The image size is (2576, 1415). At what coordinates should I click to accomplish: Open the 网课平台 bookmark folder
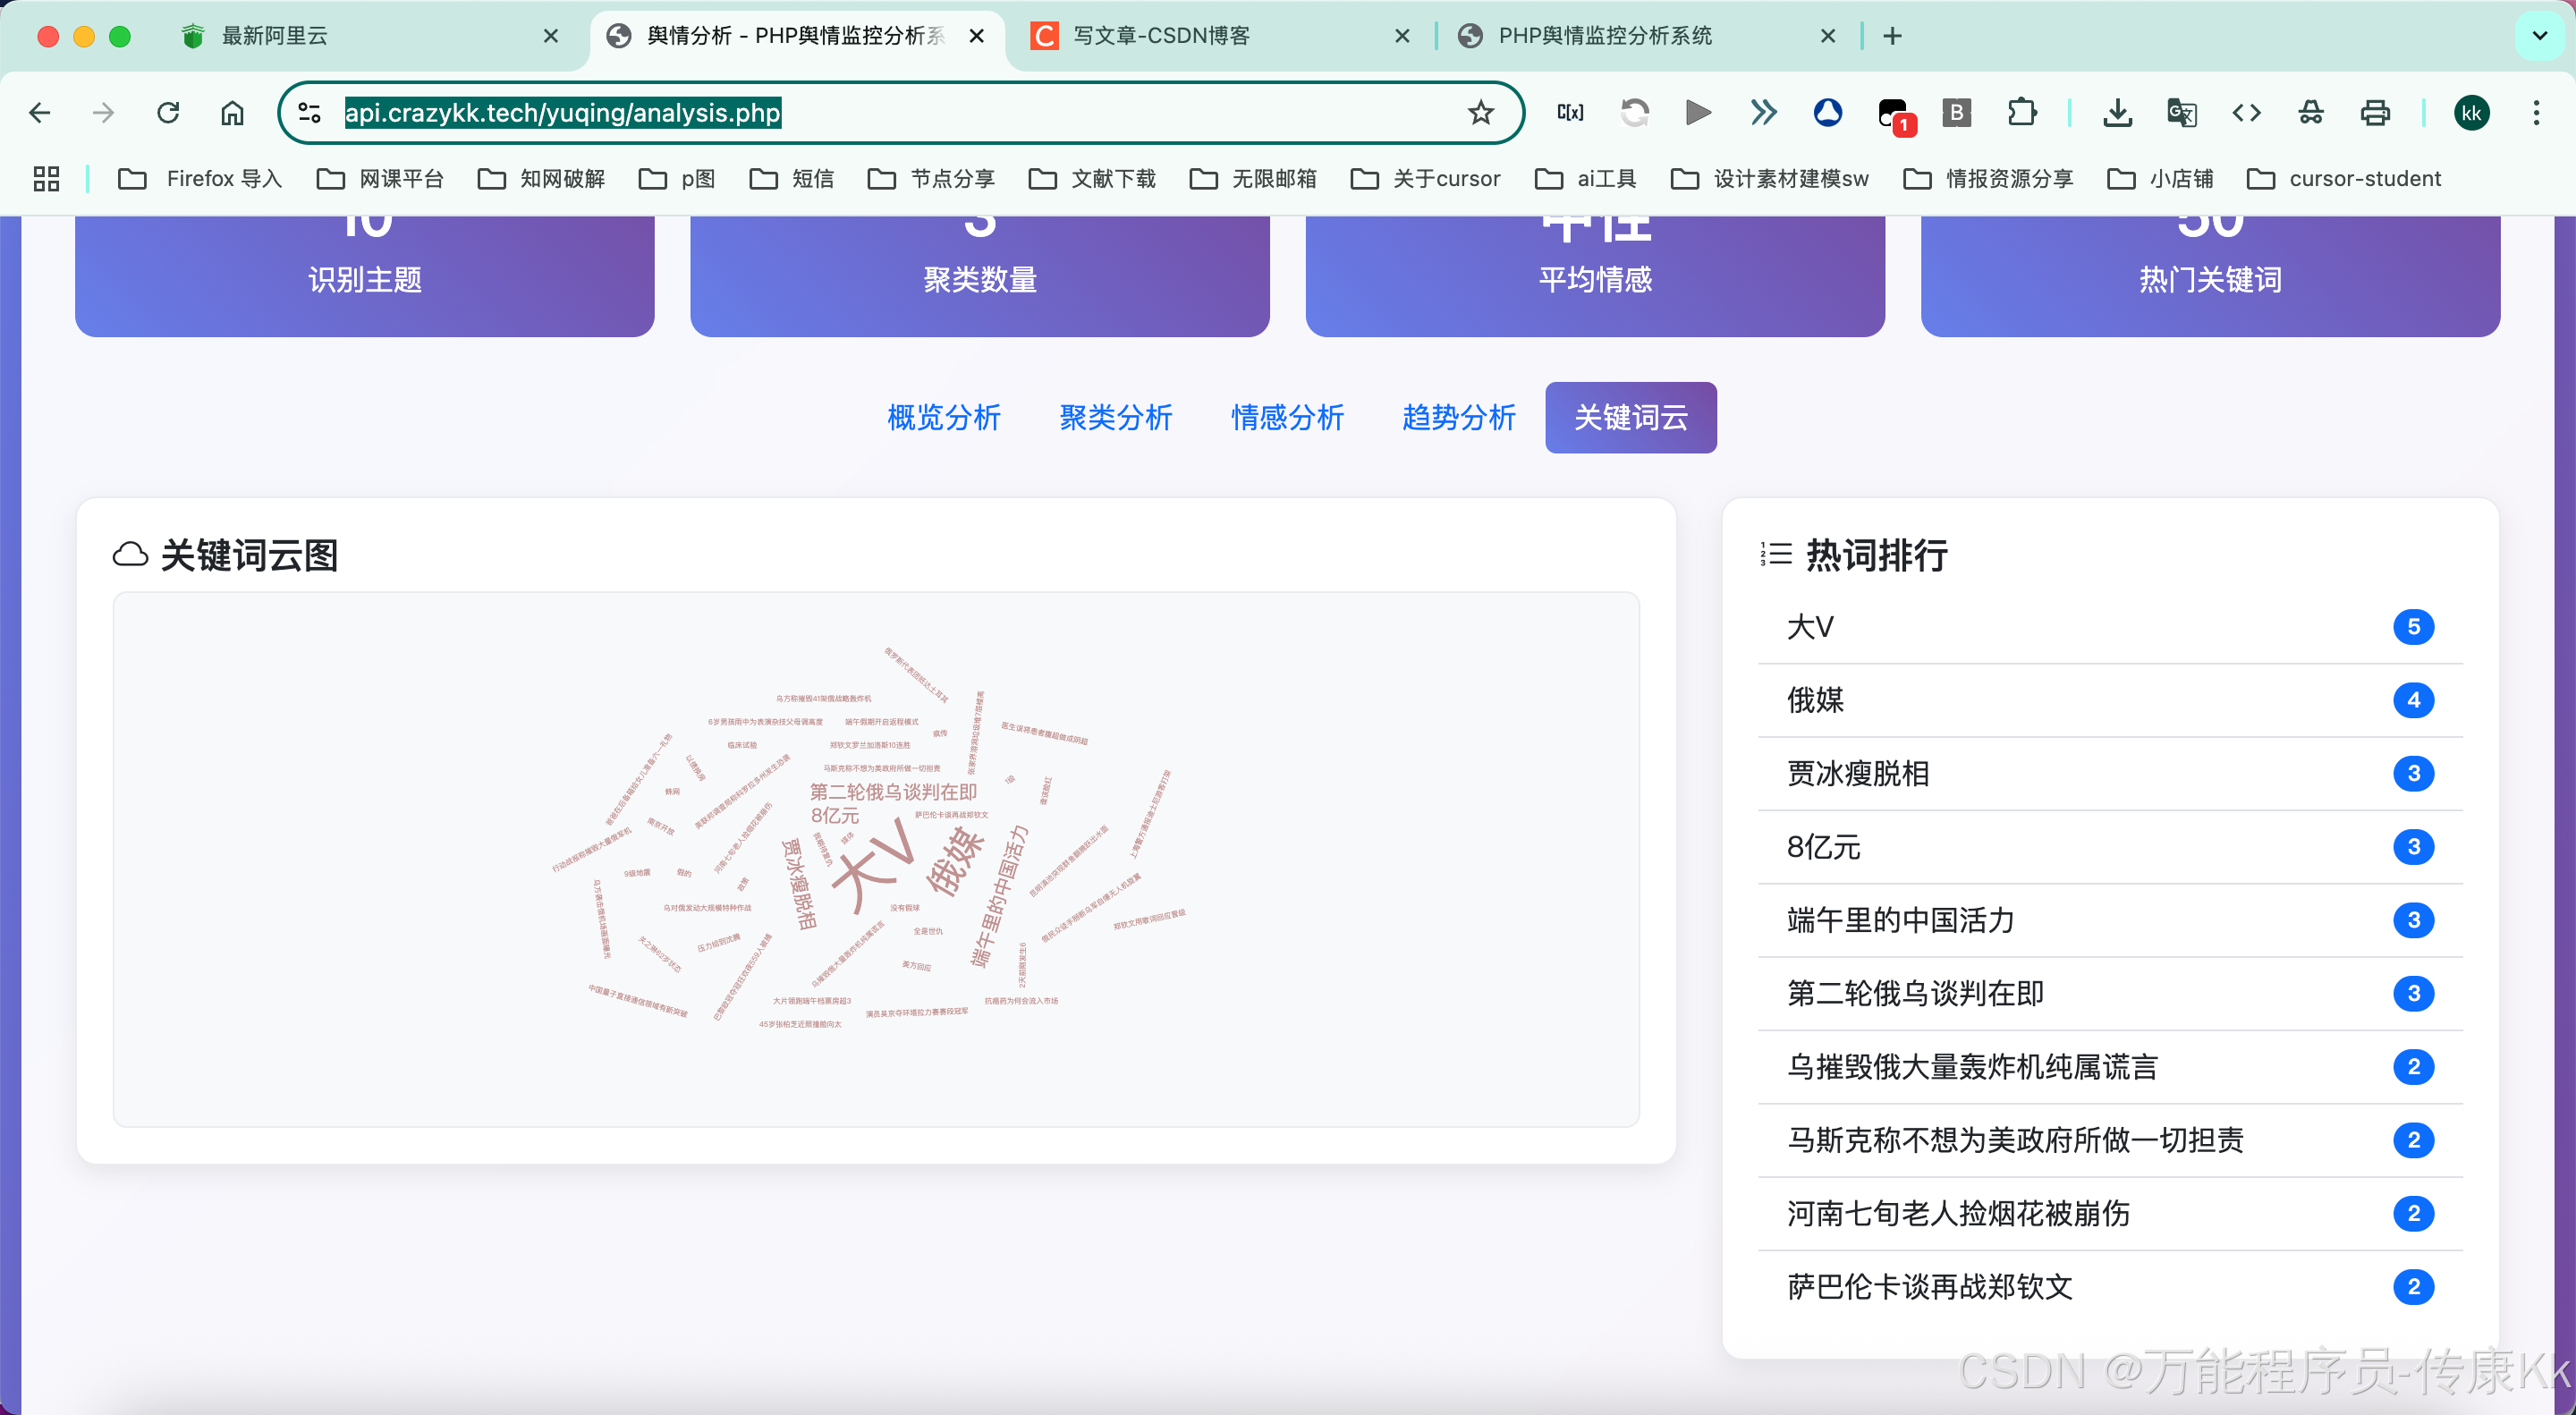click(381, 179)
